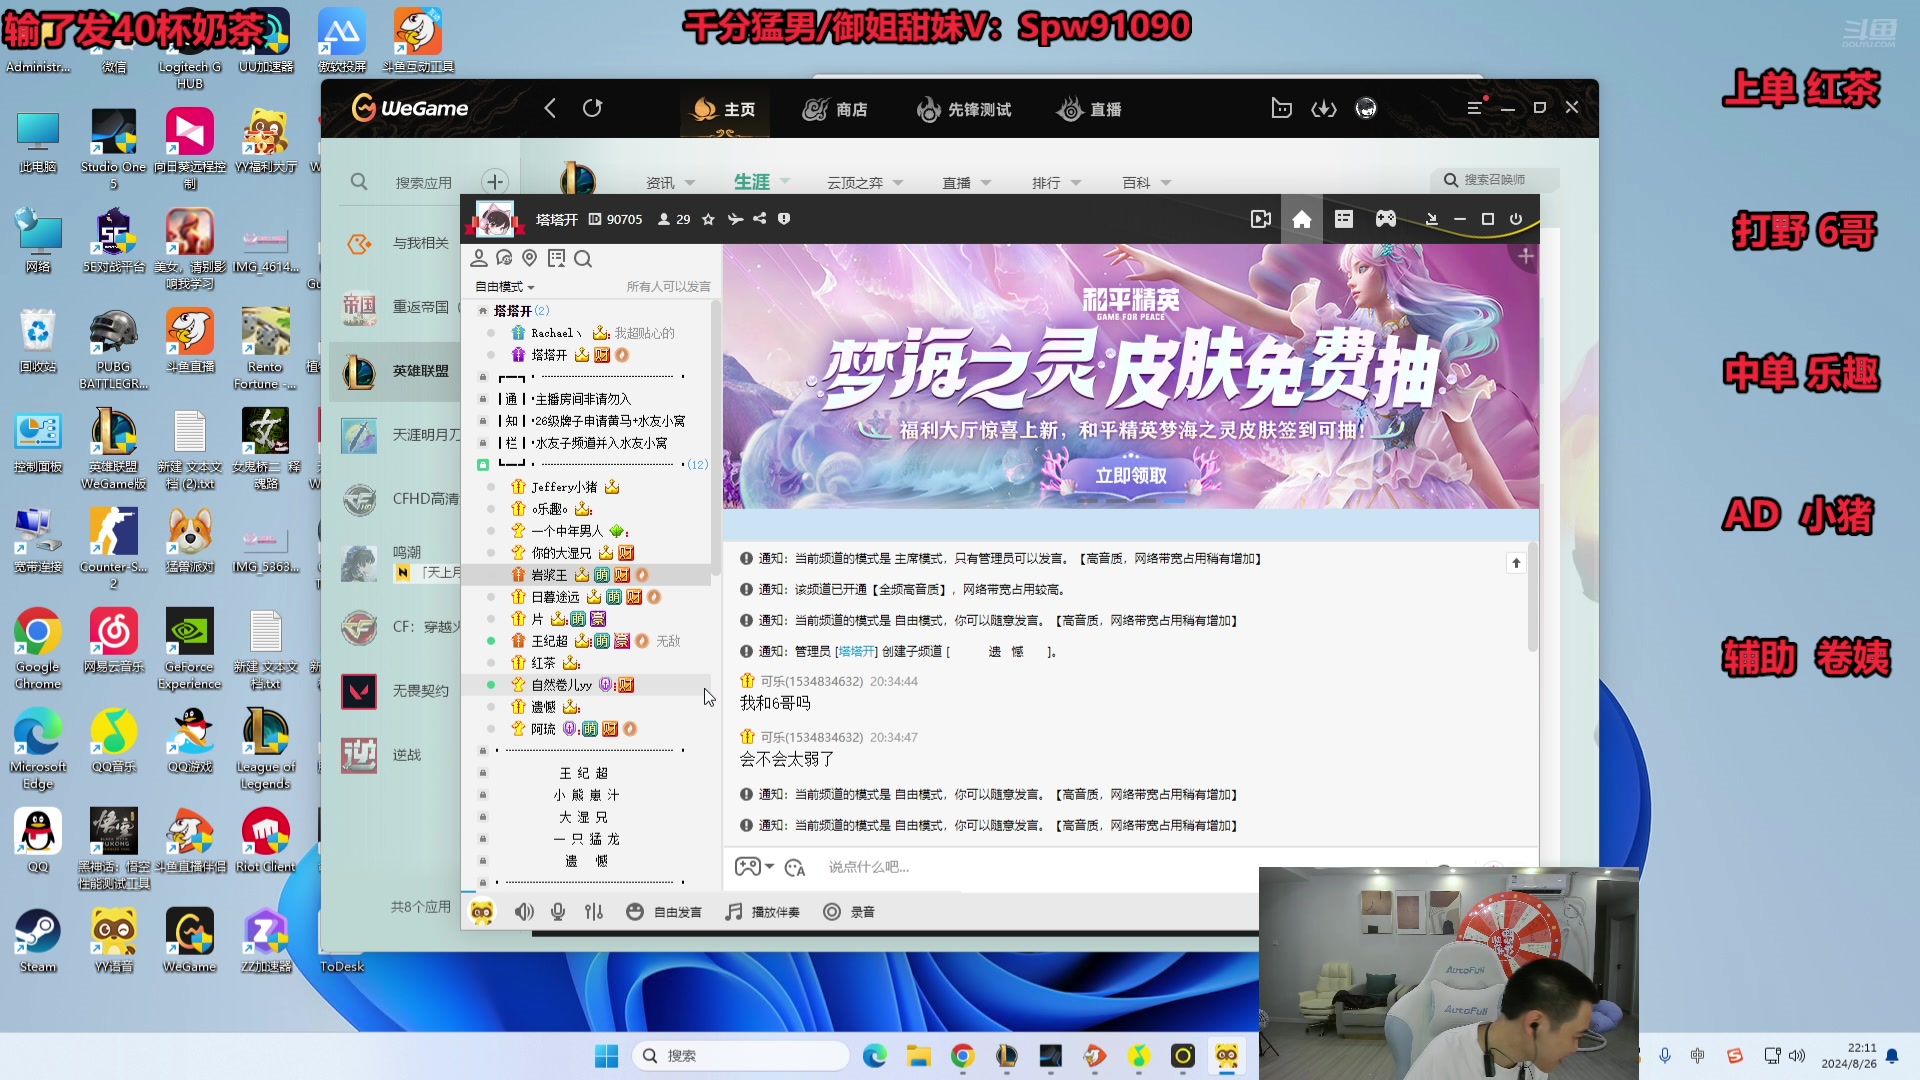Open the user list icon in YY

point(479,259)
